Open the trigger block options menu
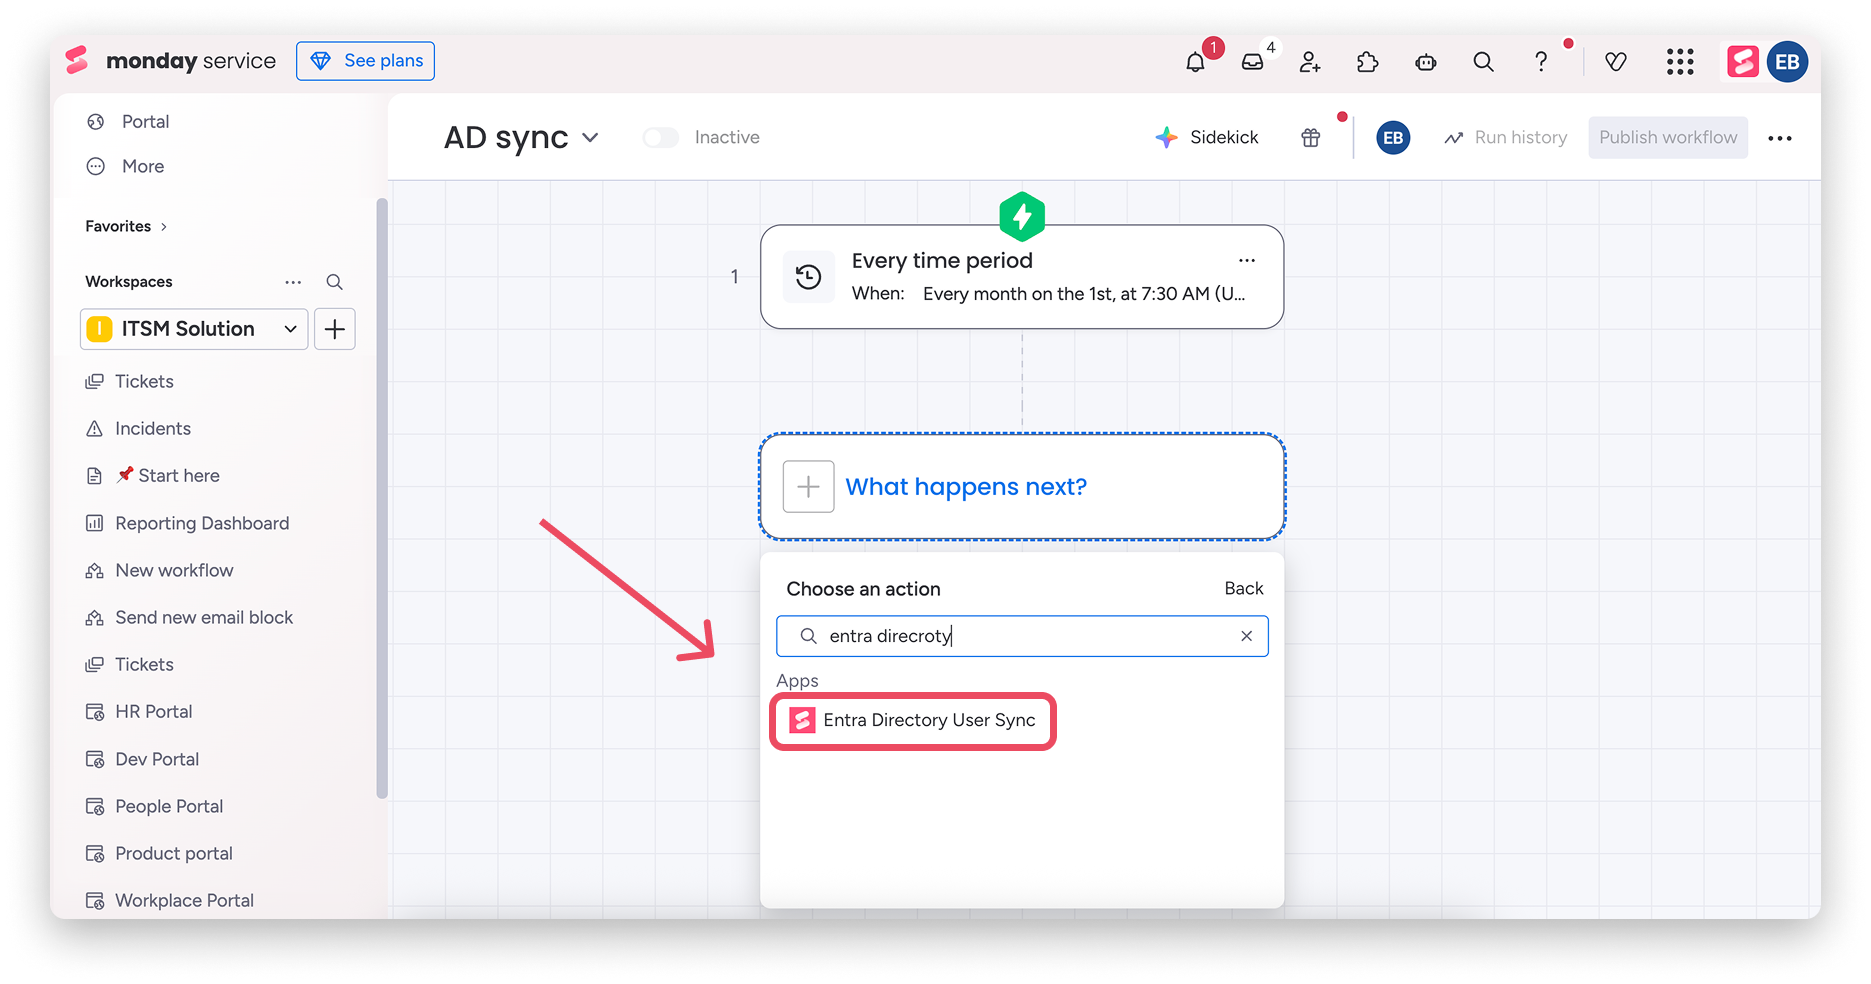This screenshot has height=984, width=1871. 1247,260
